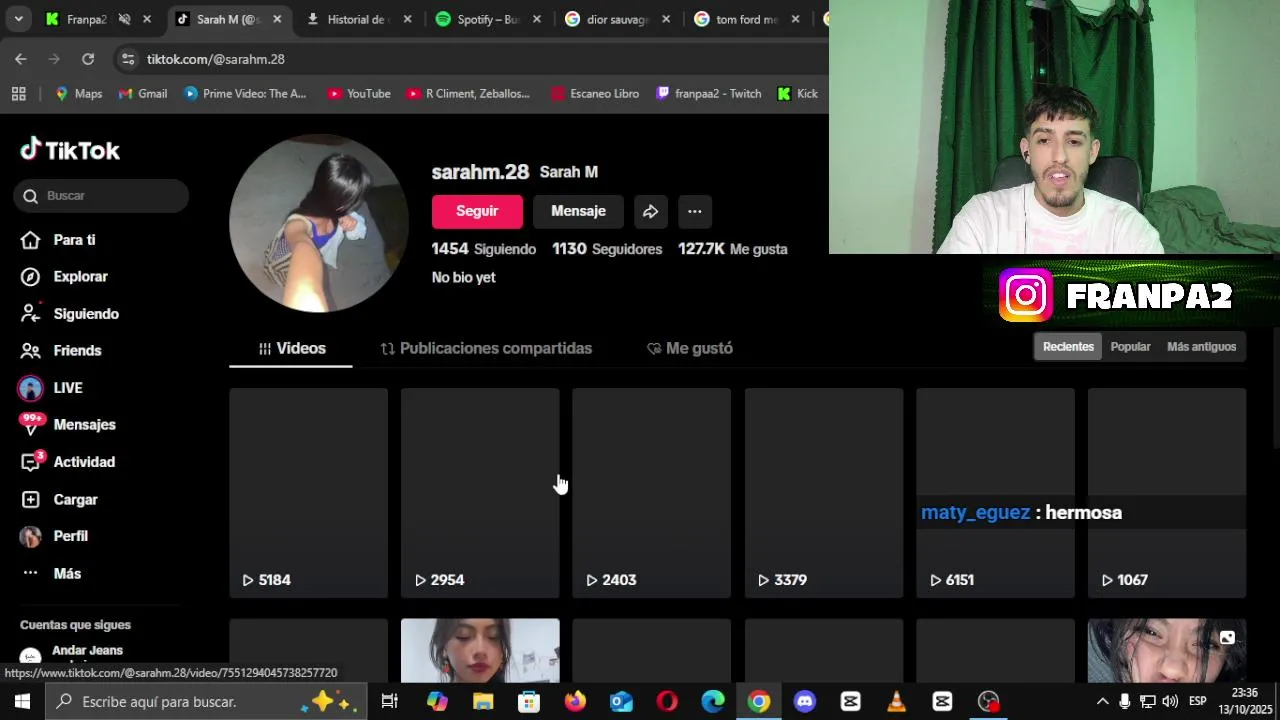The image size is (1280, 720).
Task: Click the Seguir button
Action: (x=477, y=211)
